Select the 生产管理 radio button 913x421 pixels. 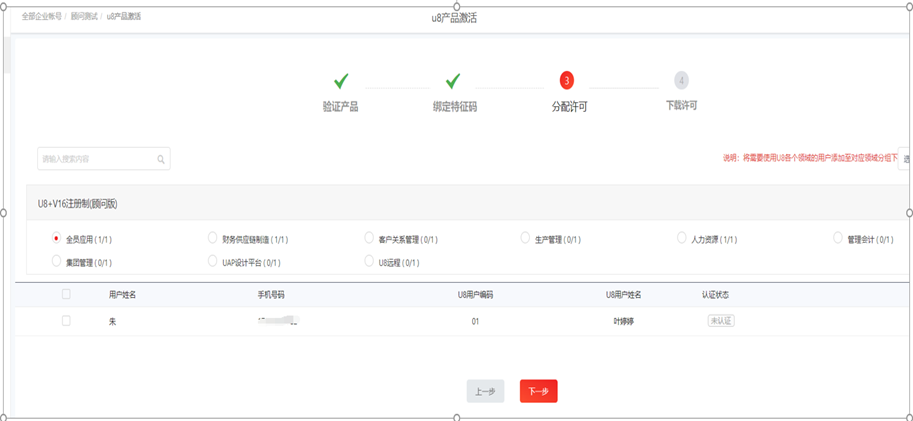coord(525,238)
